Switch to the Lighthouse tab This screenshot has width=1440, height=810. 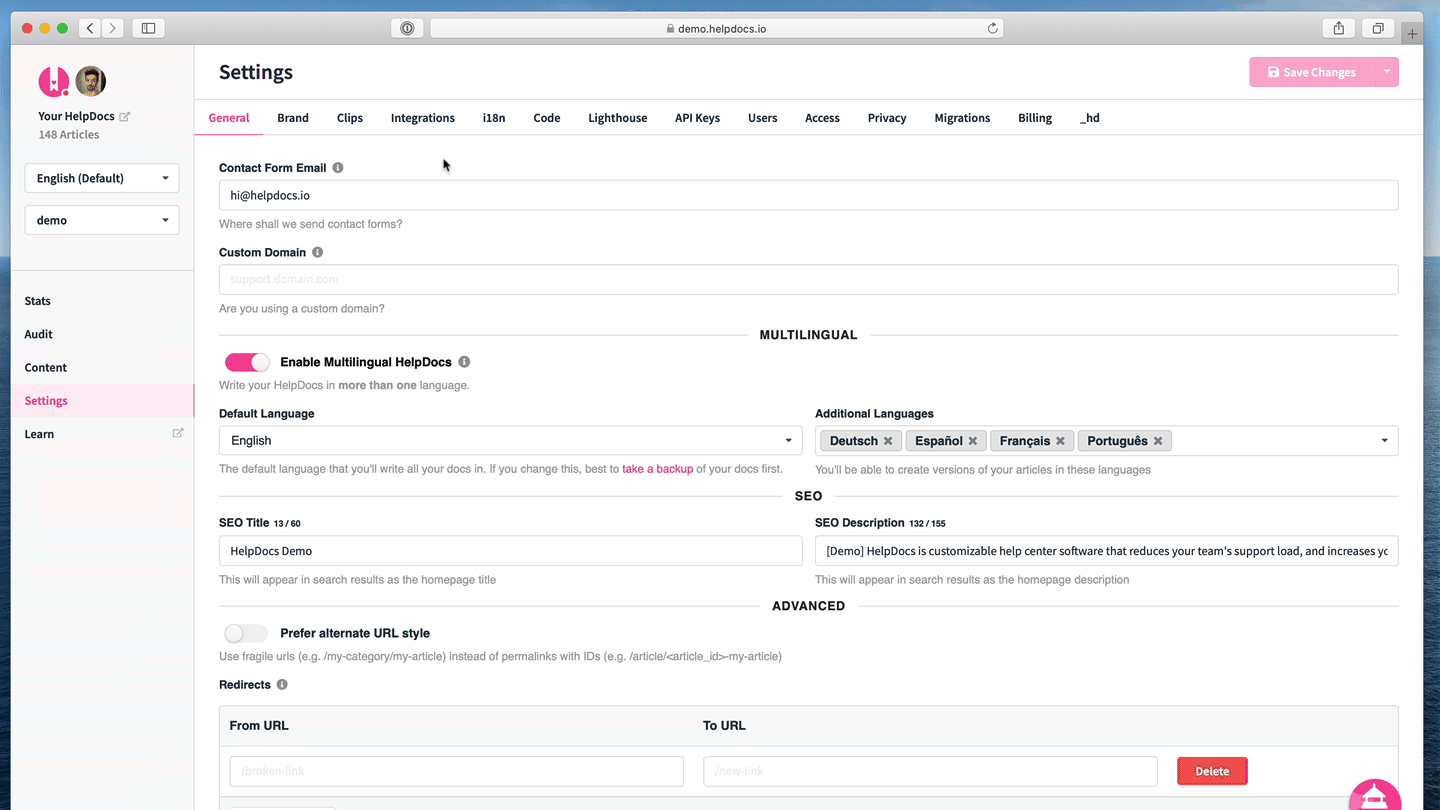tap(618, 118)
